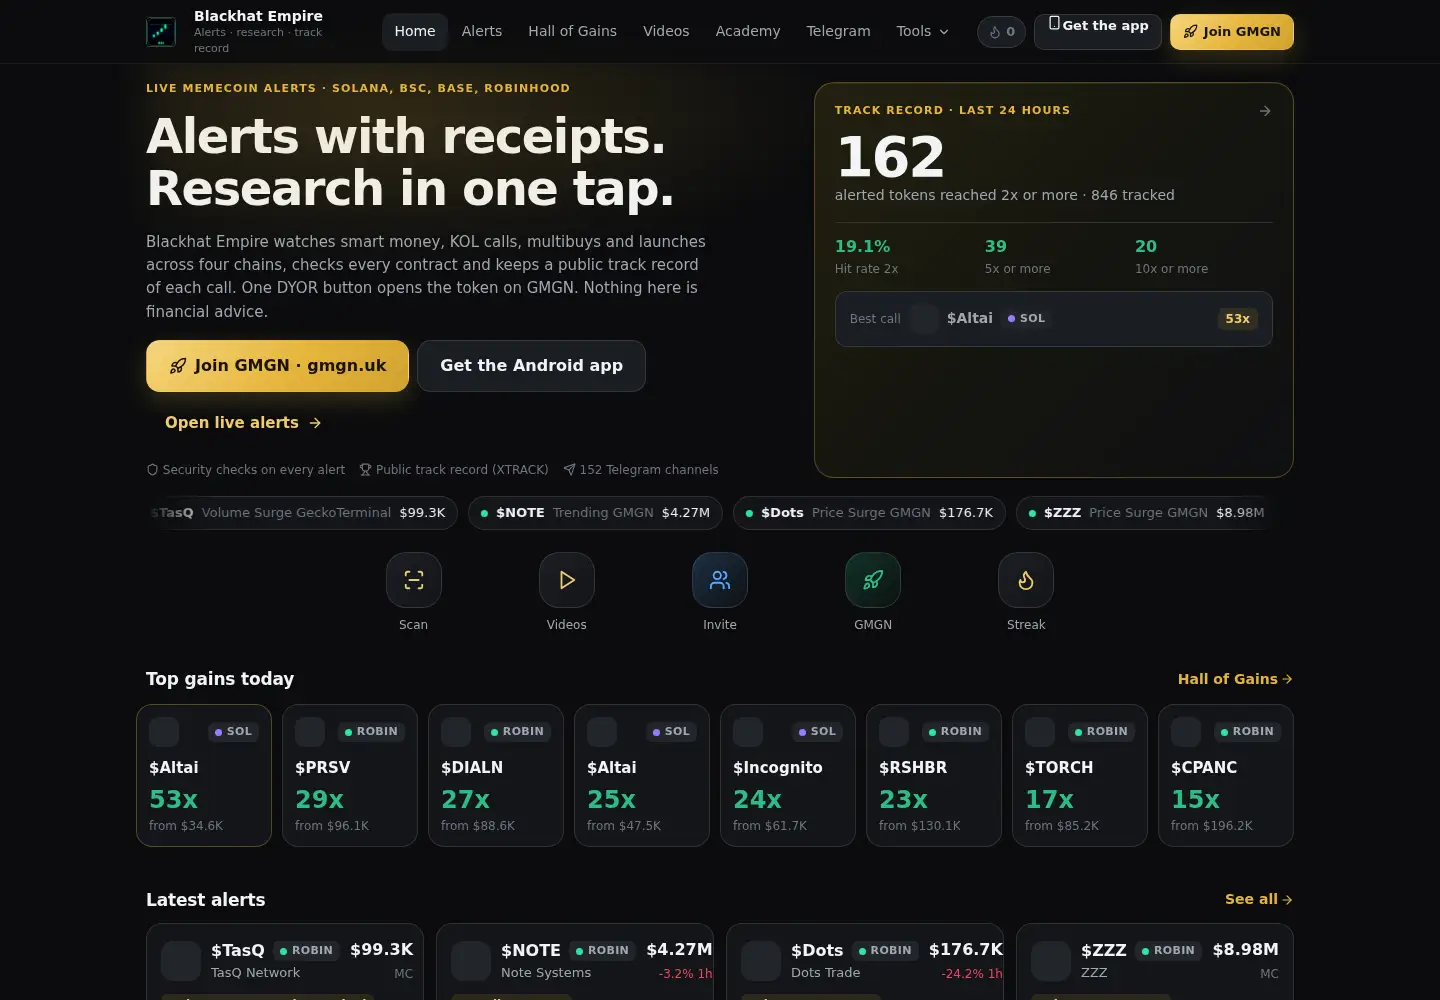The width and height of the screenshot is (1440, 1000).
Task: Click the 152 Telegram channels text
Action: (649, 470)
